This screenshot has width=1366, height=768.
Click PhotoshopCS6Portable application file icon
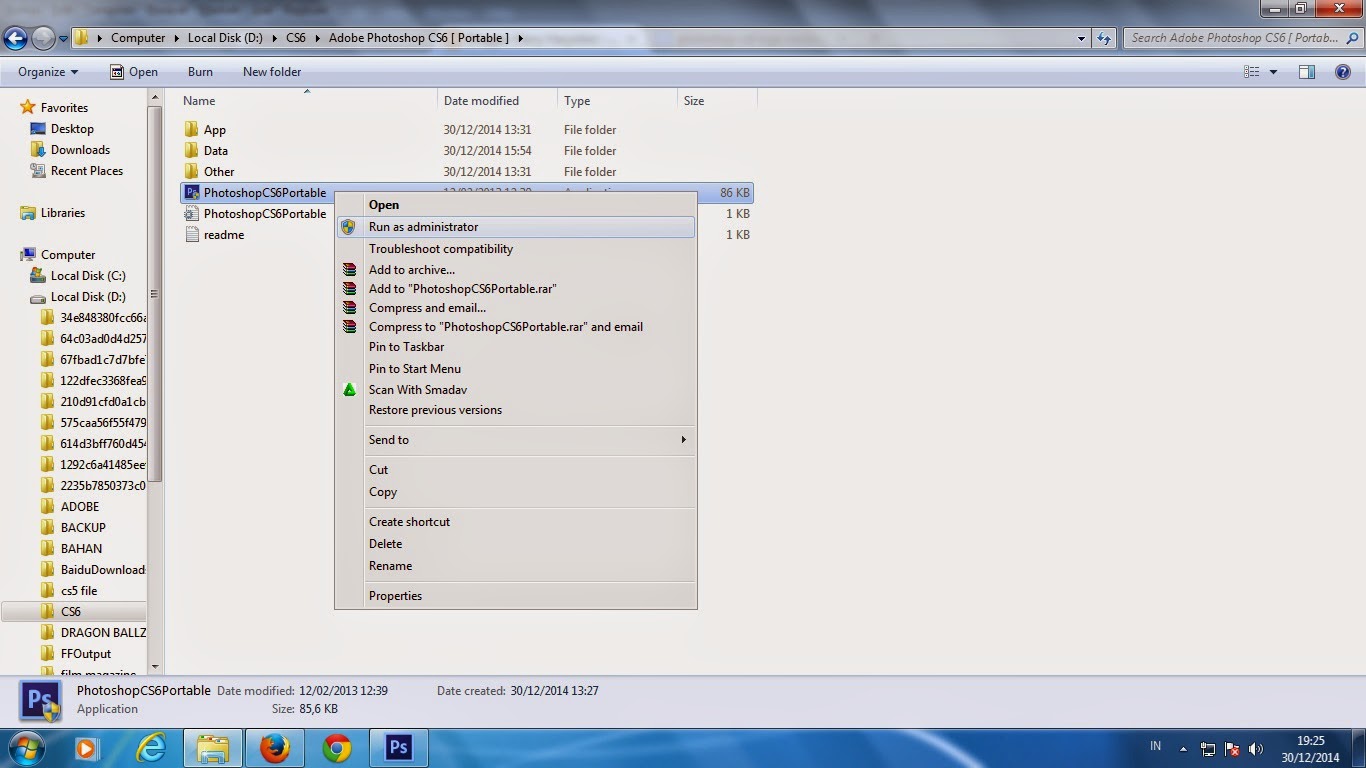point(192,192)
